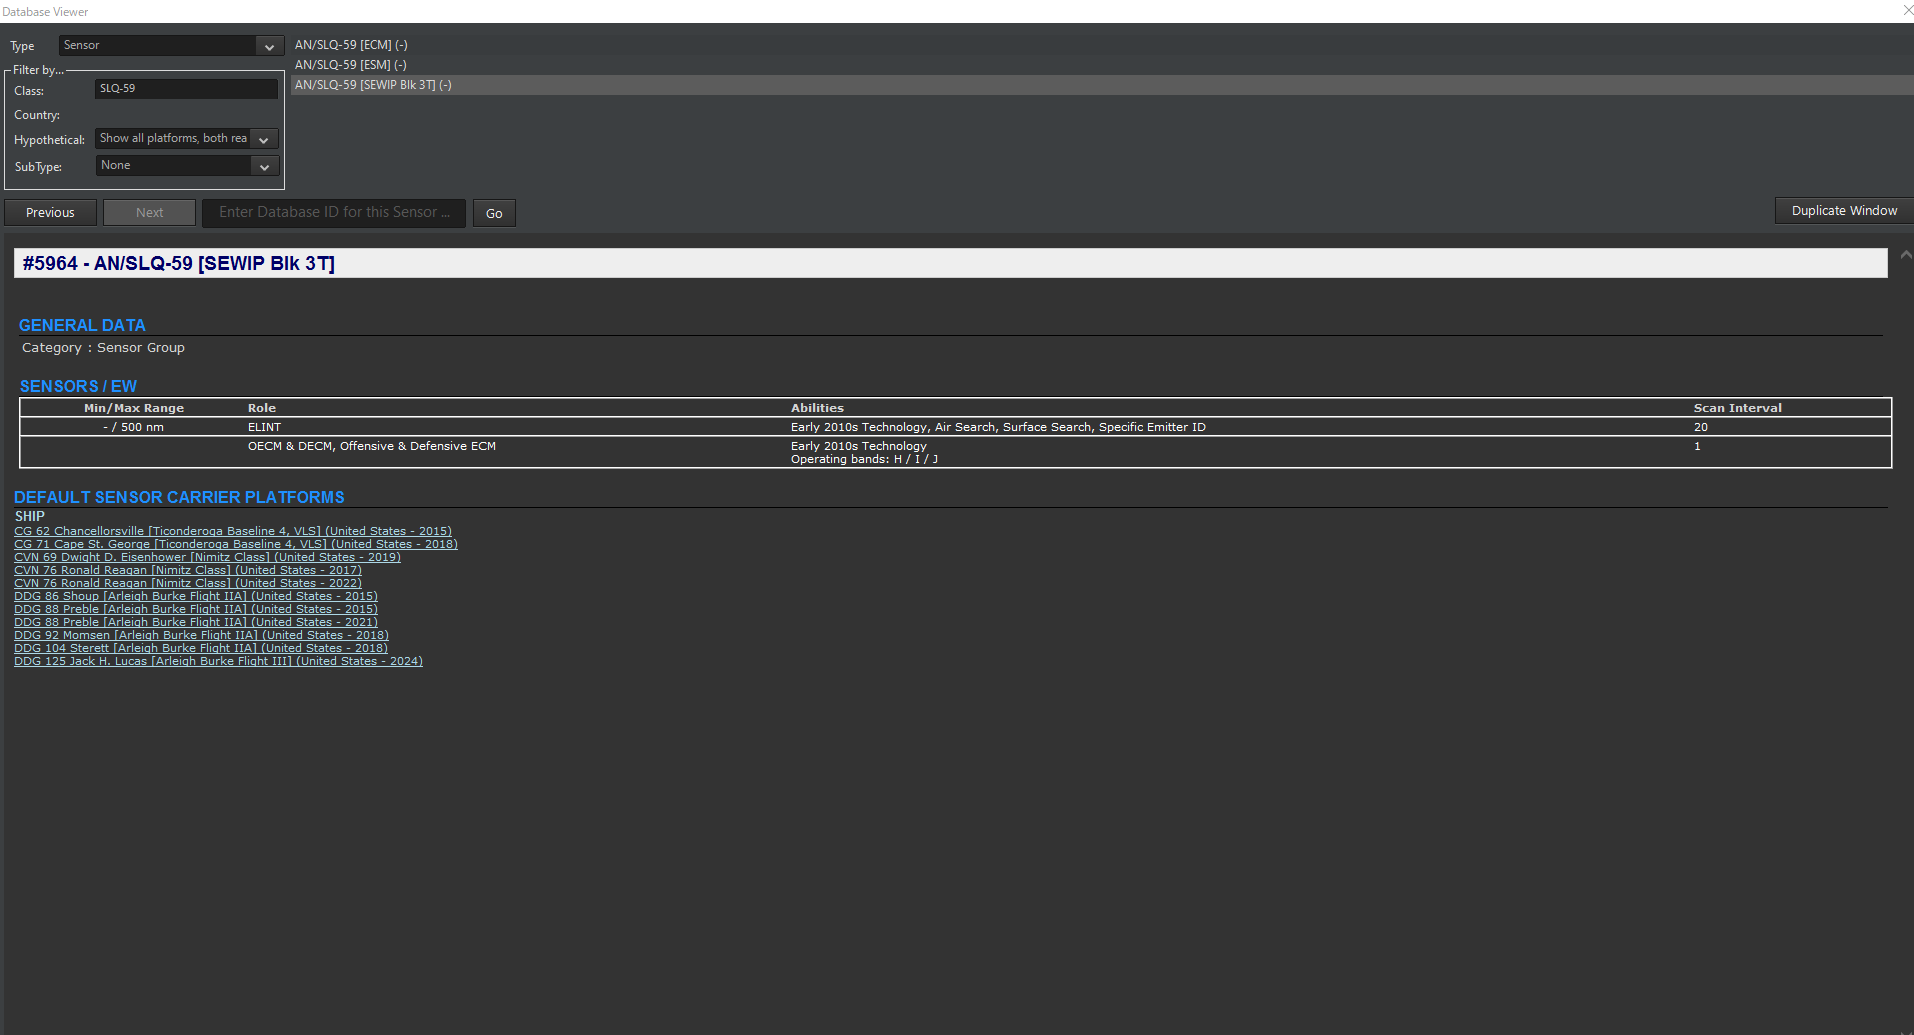Open the CVN 76 Ronald Reagan 2022 link
Viewport: 1914px width, 1035px height.
pyautogui.click(x=187, y=582)
